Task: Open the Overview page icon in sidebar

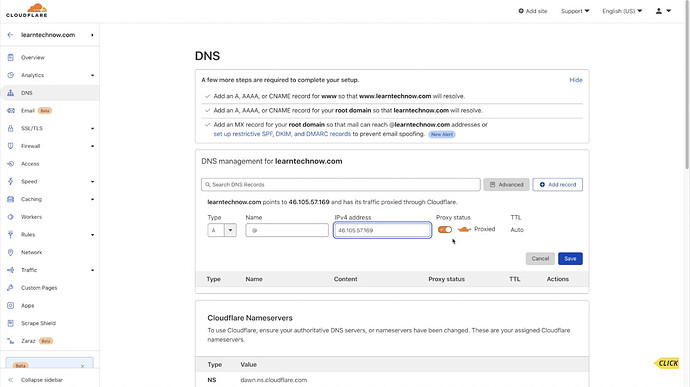Action: tap(11, 57)
